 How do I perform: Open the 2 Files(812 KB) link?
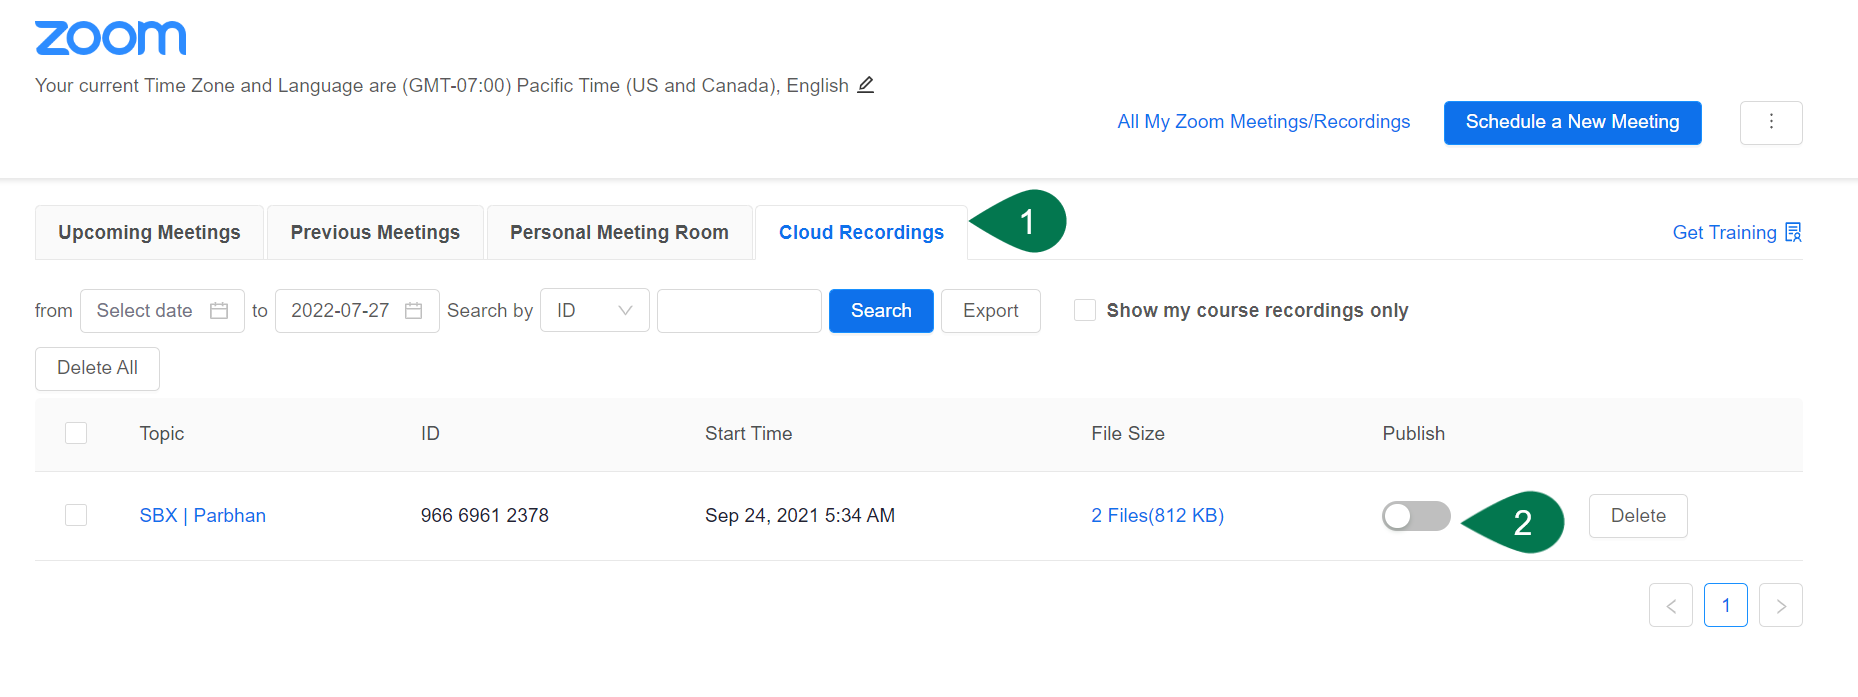pyautogui.click(x=1157, y=515)
